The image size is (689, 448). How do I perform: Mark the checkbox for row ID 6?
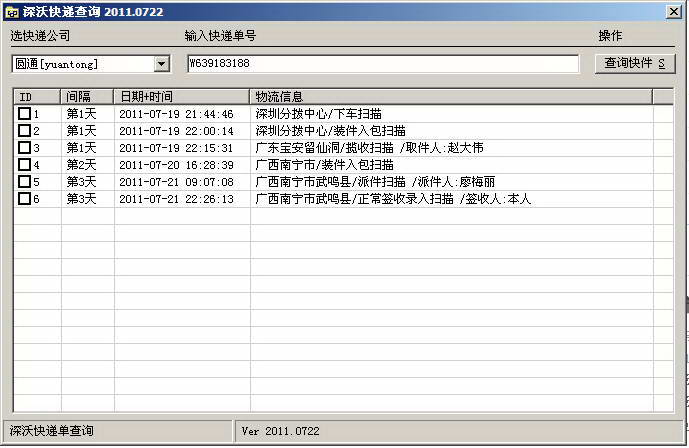[x=25, y=199]
